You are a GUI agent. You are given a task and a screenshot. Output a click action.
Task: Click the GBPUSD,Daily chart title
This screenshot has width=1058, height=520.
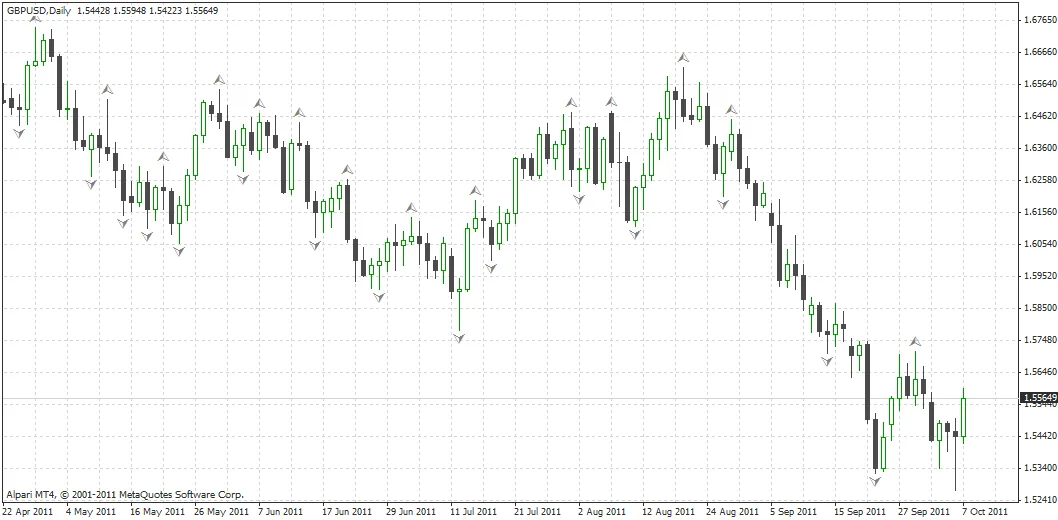[x=39, y=11]
